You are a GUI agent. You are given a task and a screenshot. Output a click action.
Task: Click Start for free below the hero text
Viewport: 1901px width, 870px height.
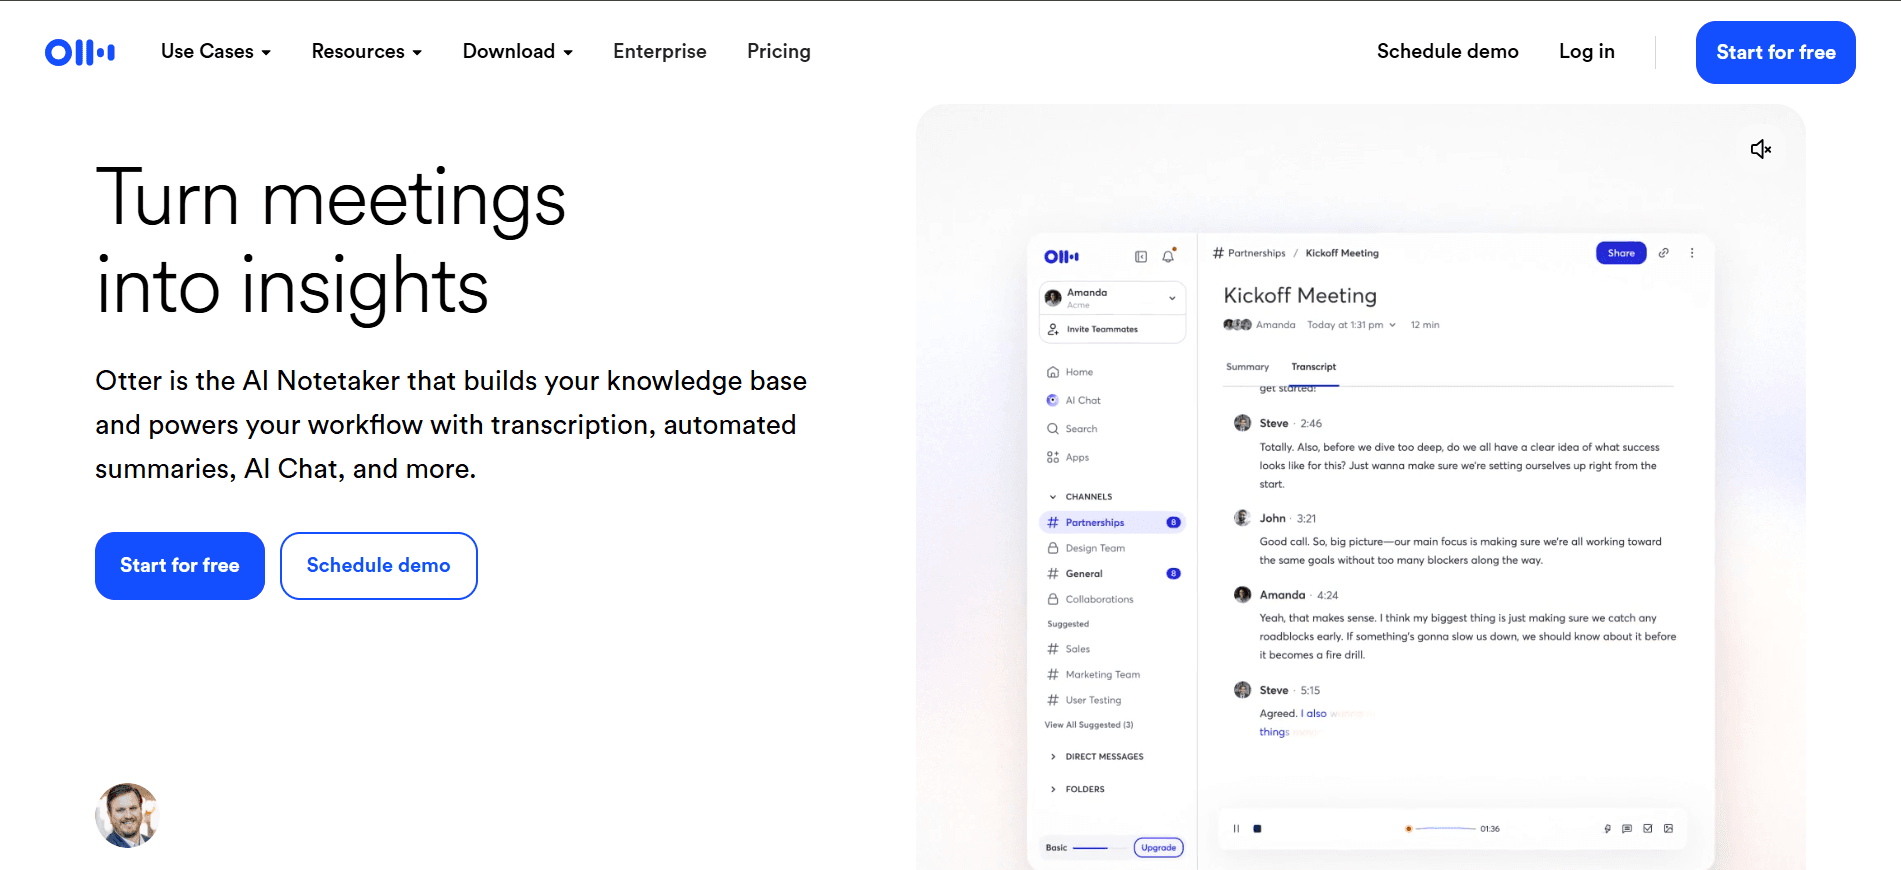(x=180, y=566)
